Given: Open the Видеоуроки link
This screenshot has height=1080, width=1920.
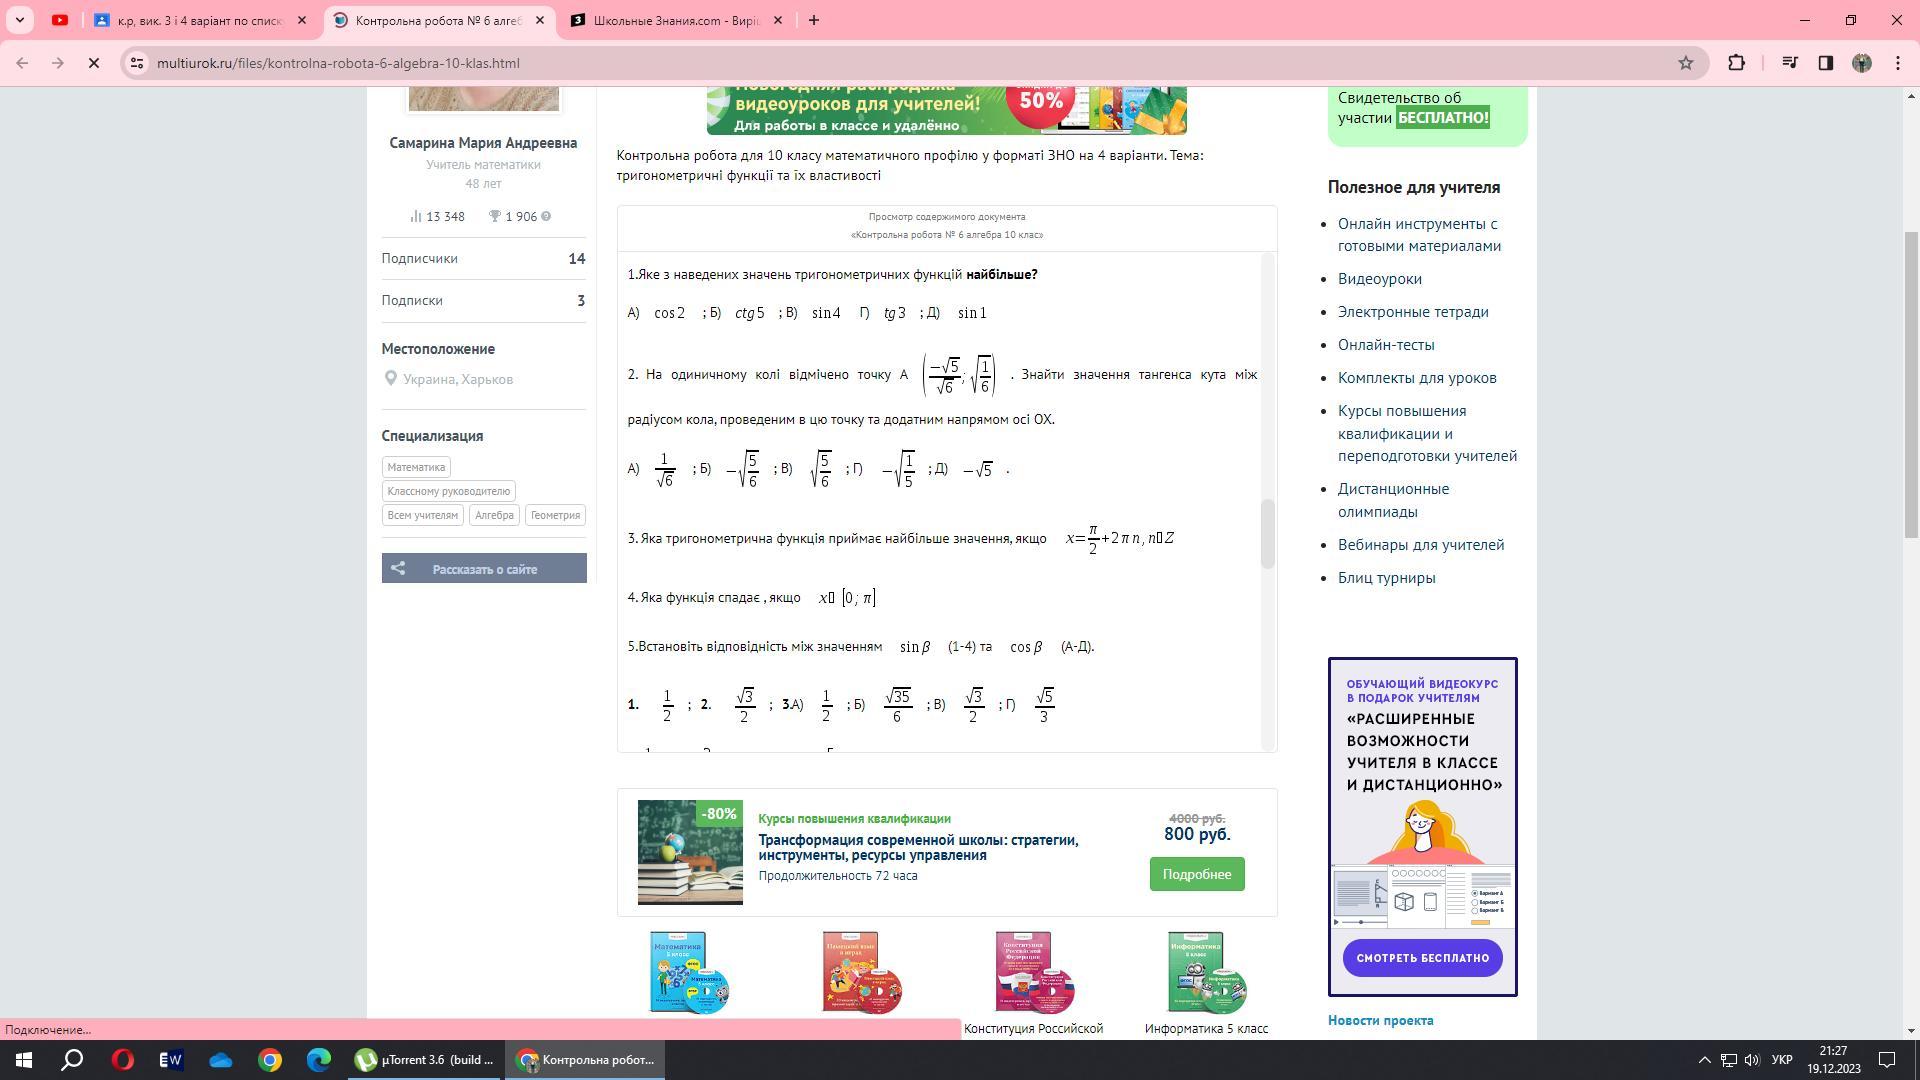Looking at the screenshot, I should tap(1379, 279).
